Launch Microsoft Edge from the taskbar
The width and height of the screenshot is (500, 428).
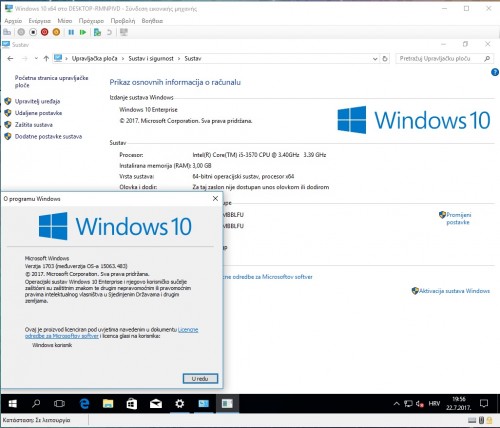(85, 404)
